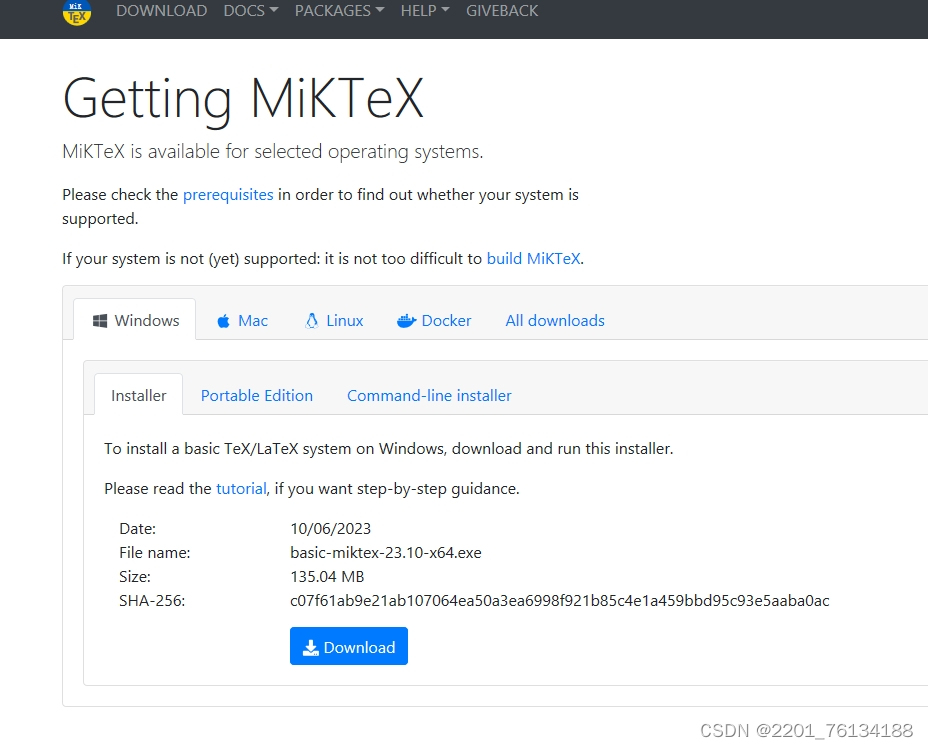This screenshot has height=749, width=928.
Task: Open the All downloads tab
Action: (555, 320)
